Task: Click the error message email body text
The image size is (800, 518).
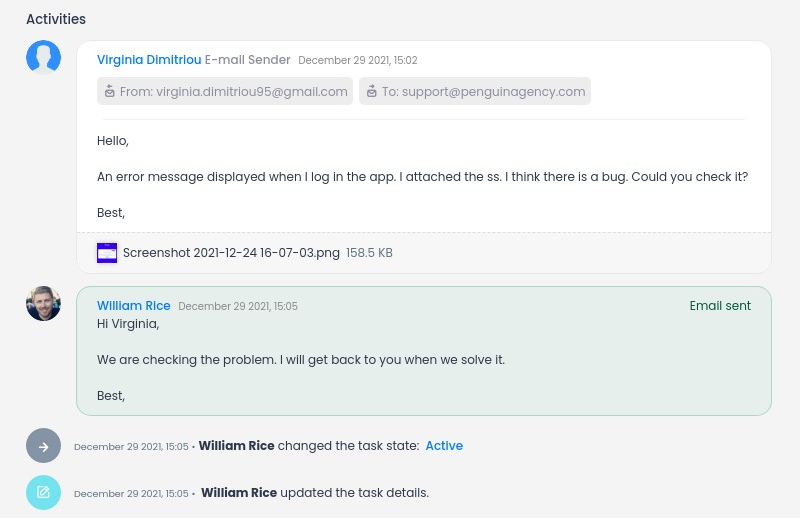Action: [422, 177]
